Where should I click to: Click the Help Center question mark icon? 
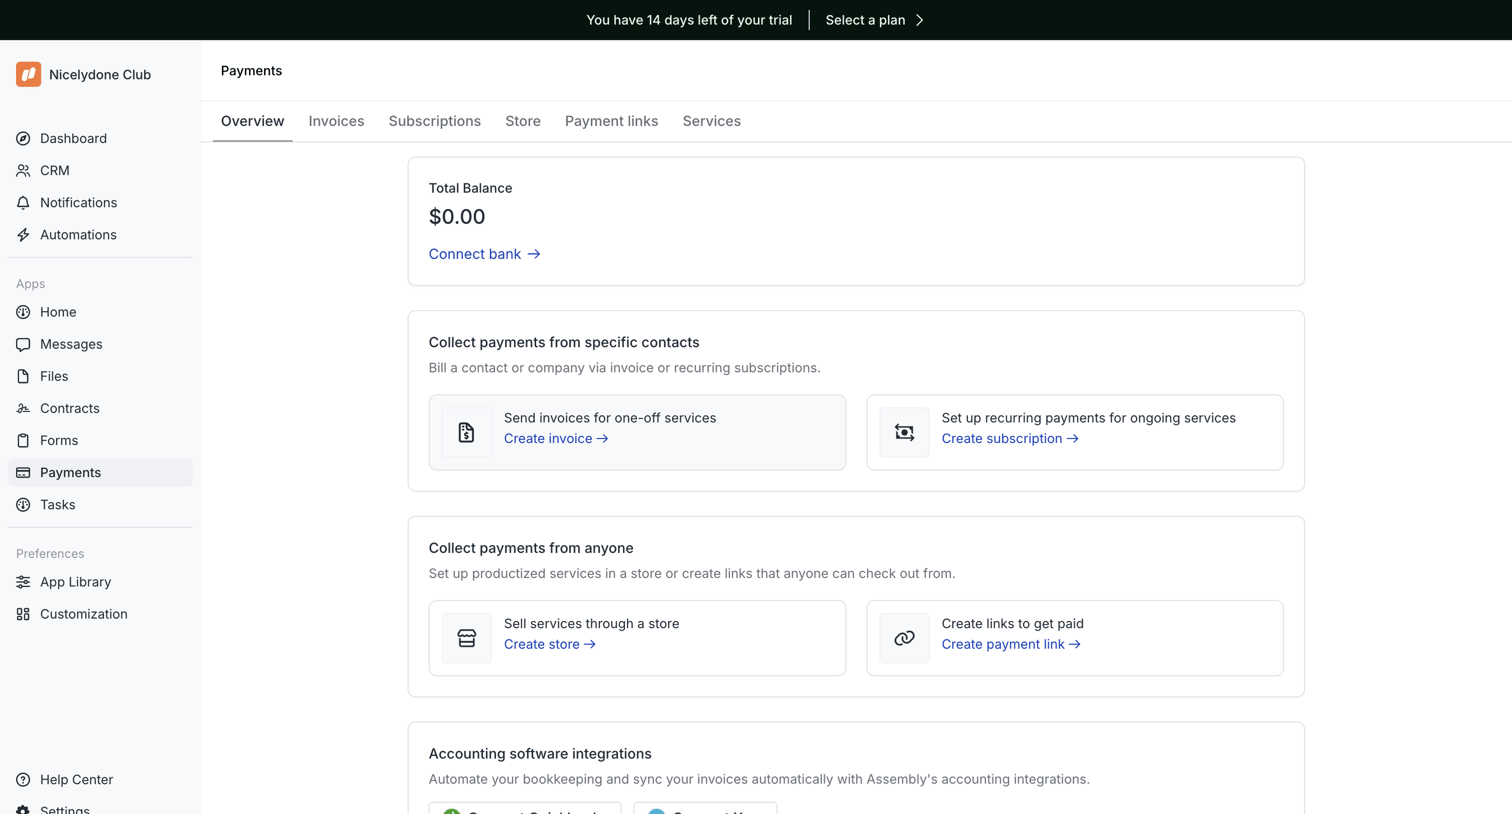23,780
